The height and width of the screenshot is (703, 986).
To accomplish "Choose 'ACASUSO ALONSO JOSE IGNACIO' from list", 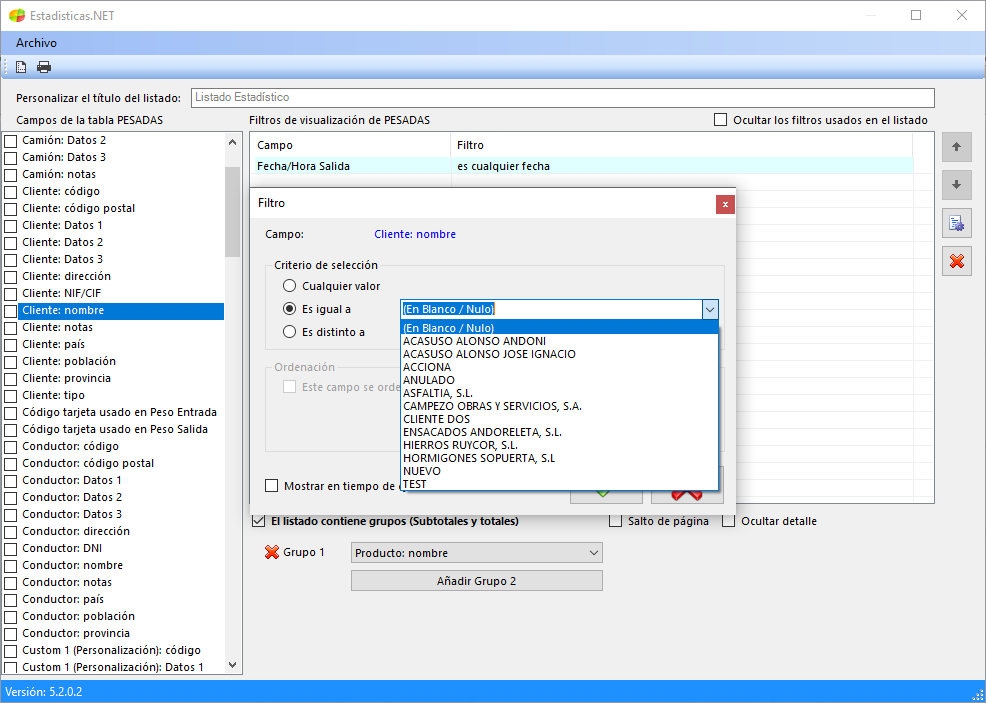I will 560,354.
